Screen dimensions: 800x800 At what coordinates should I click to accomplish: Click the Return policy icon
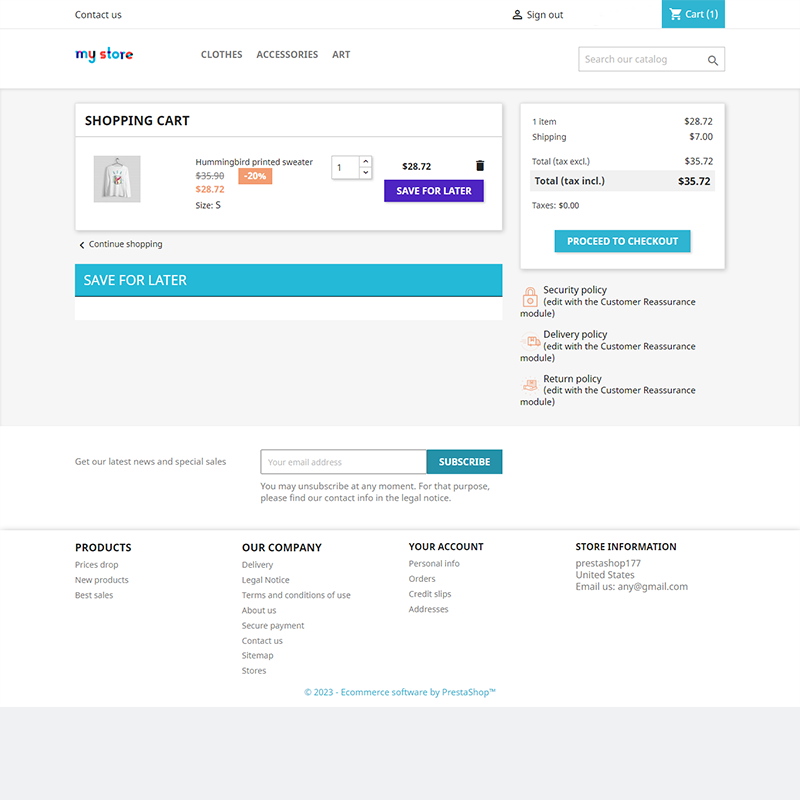530,385
